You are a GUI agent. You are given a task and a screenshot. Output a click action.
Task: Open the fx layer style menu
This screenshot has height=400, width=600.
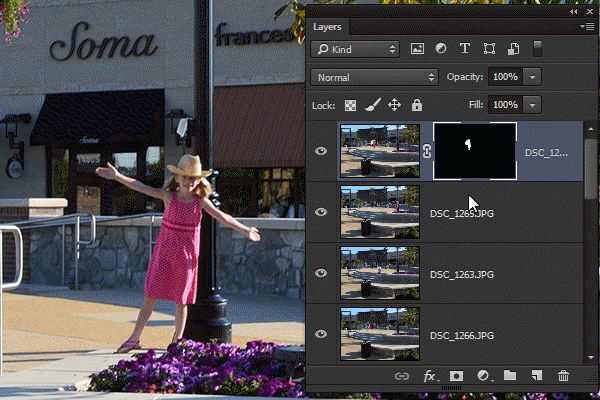point(430,376)
